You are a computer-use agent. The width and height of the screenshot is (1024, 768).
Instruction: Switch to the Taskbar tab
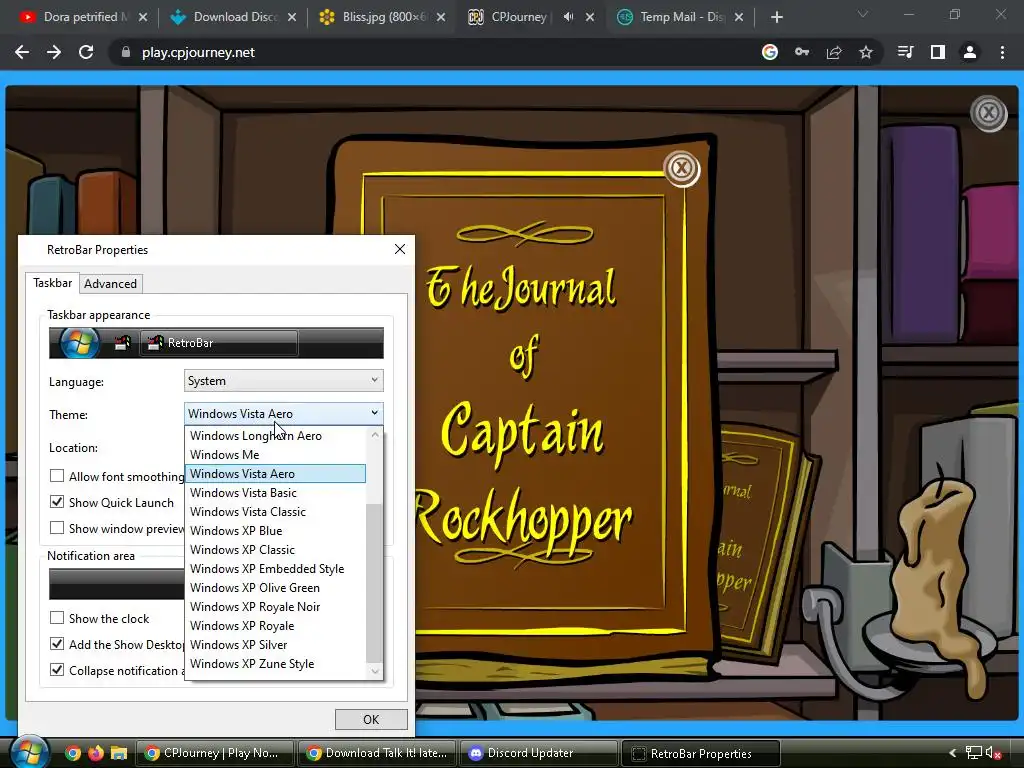[x=52, y=283]
